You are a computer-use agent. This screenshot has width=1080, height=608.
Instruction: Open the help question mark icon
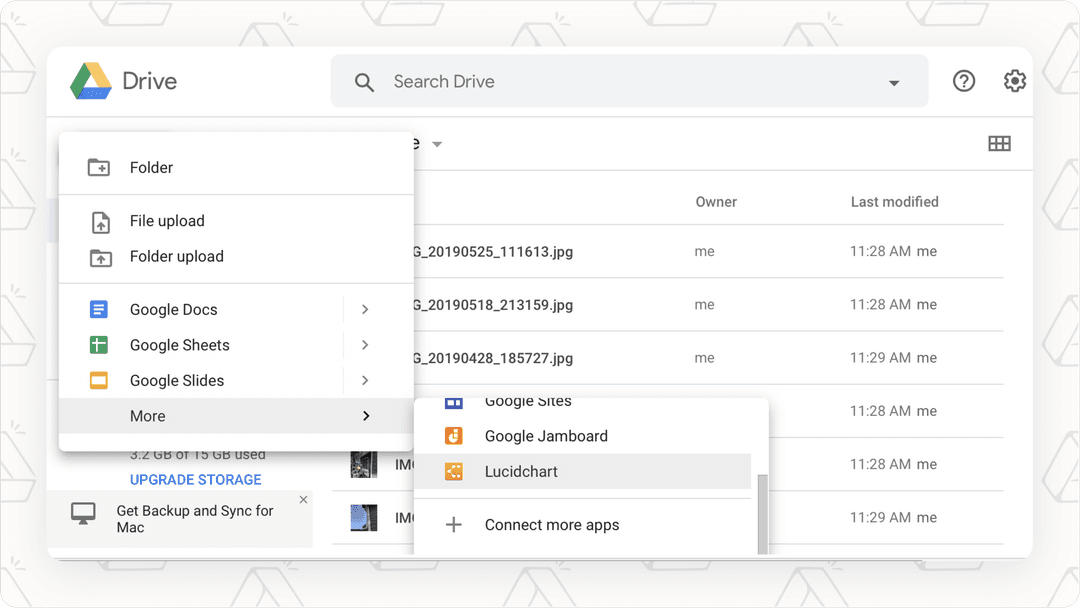click(x=964, y=81)
